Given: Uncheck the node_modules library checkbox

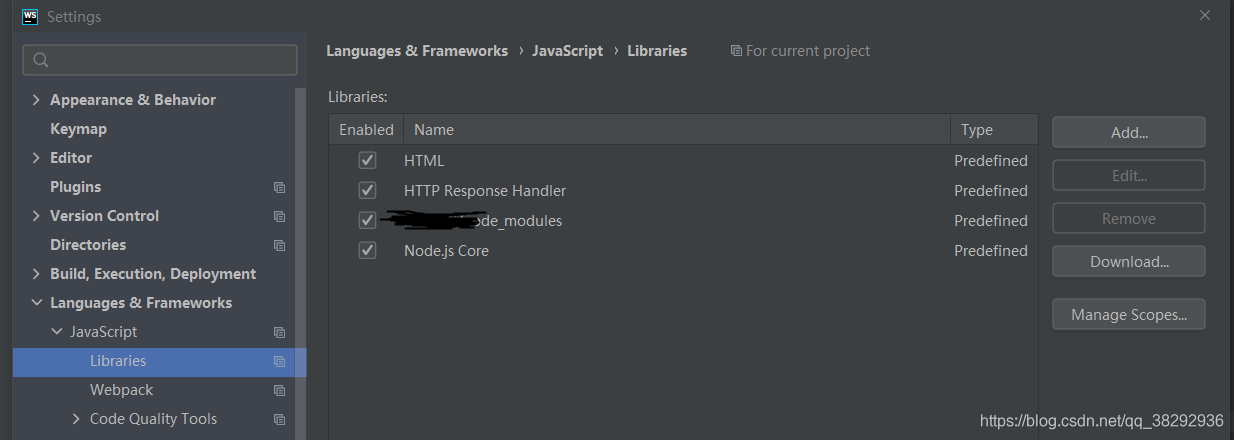Looking at the screenshot, I should 368,220.
